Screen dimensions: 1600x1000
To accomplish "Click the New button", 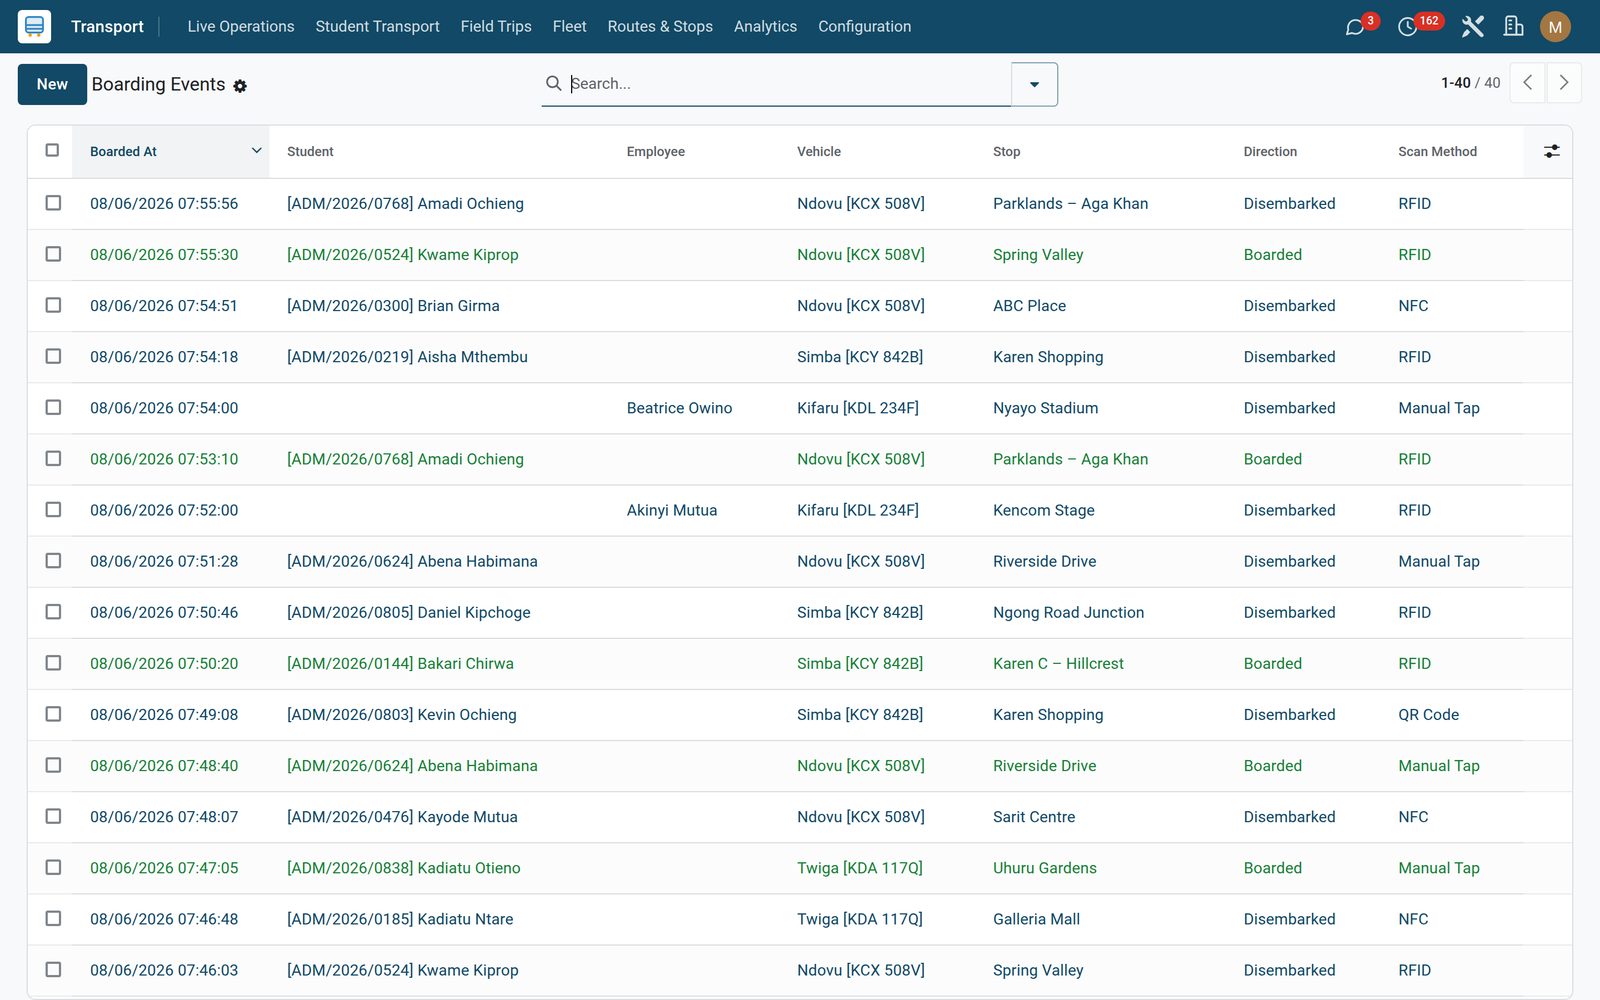I will point(52,84).
